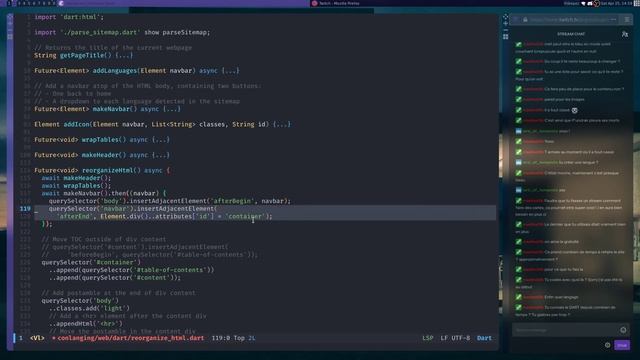Image resolution: width=640 pixels, height=360 pixels.
Task: Expand the folded addLanguages function body
Action: 231,71
